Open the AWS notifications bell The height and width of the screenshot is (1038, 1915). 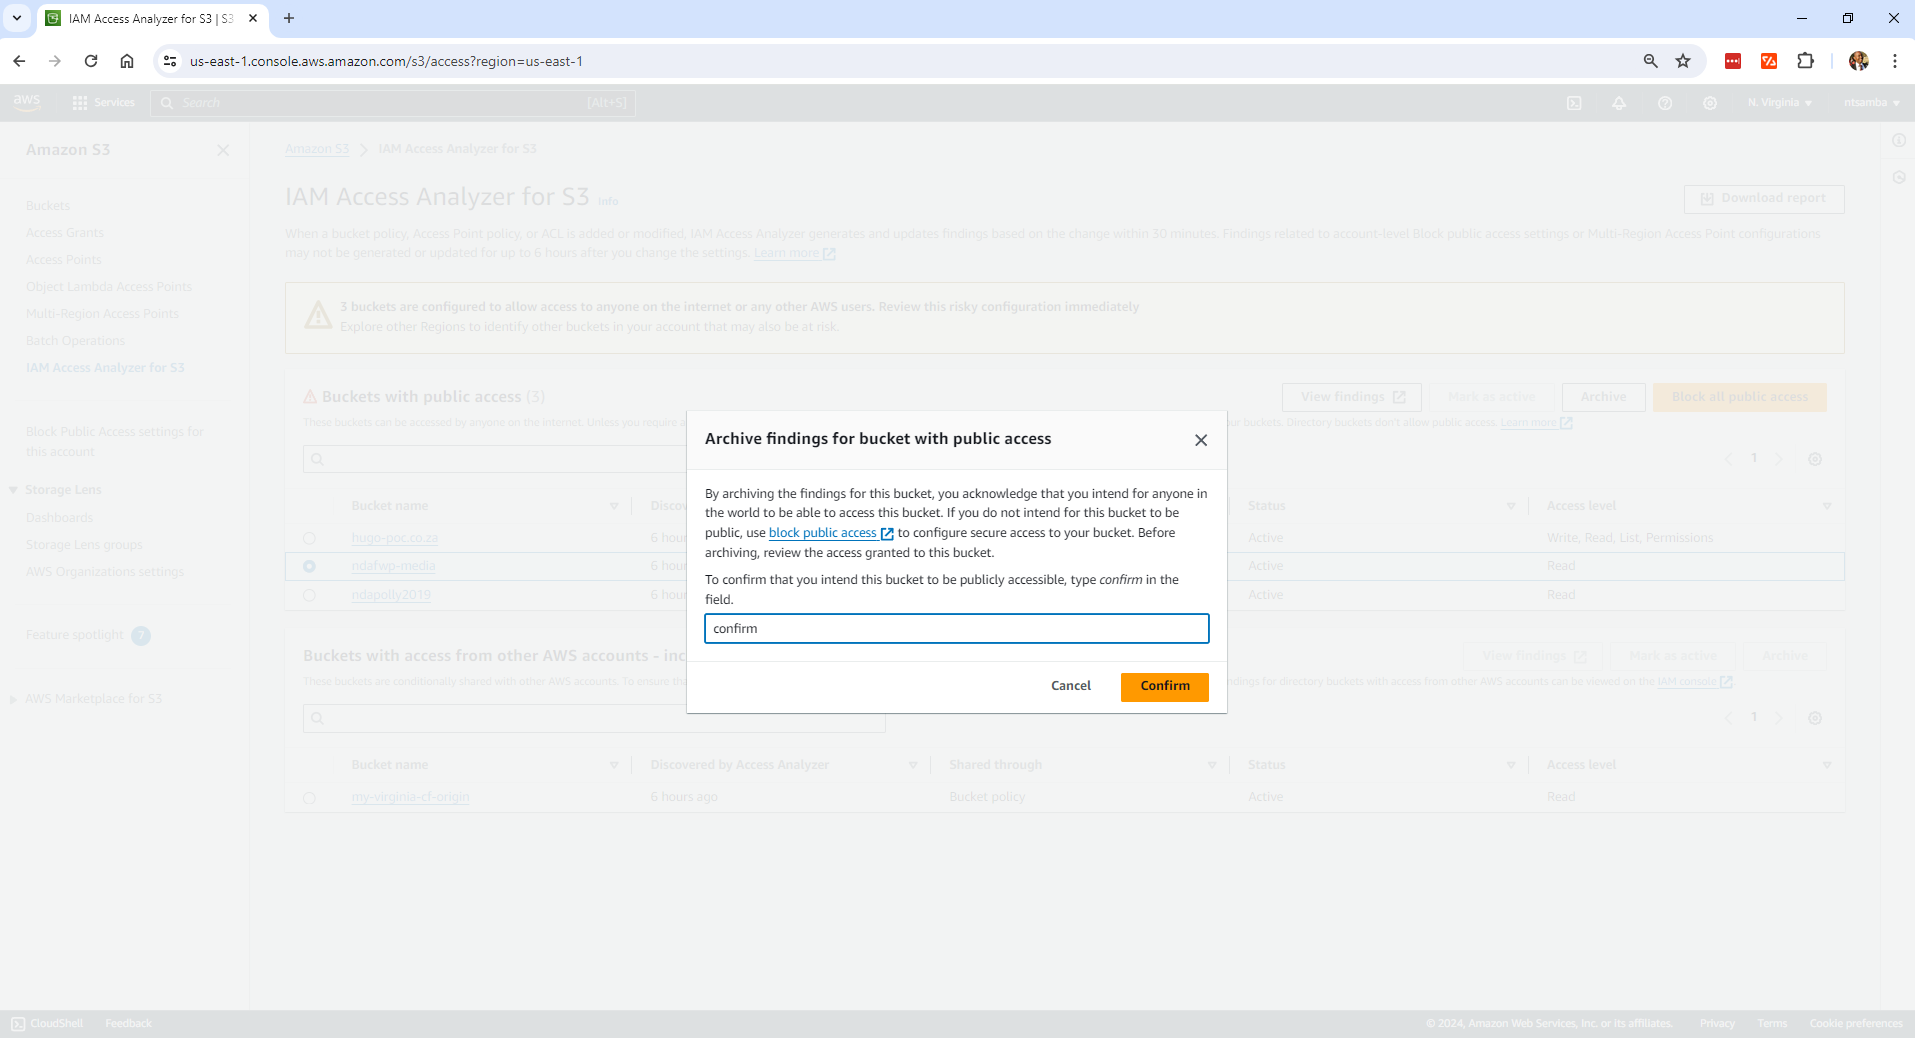(x=1619, y=103)
